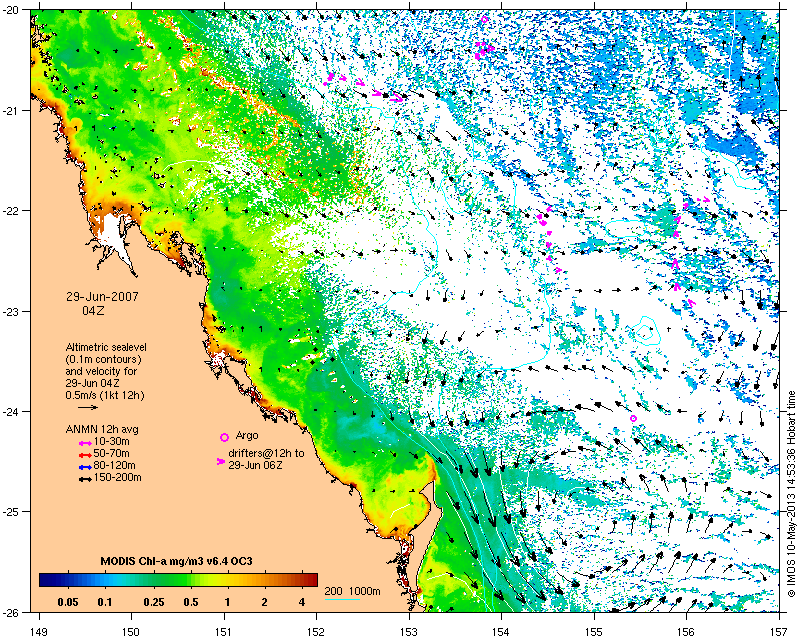Viewport: 800px width, 640px height.
Task: Click the longitude axis label 153
Action: coord(409,632)
